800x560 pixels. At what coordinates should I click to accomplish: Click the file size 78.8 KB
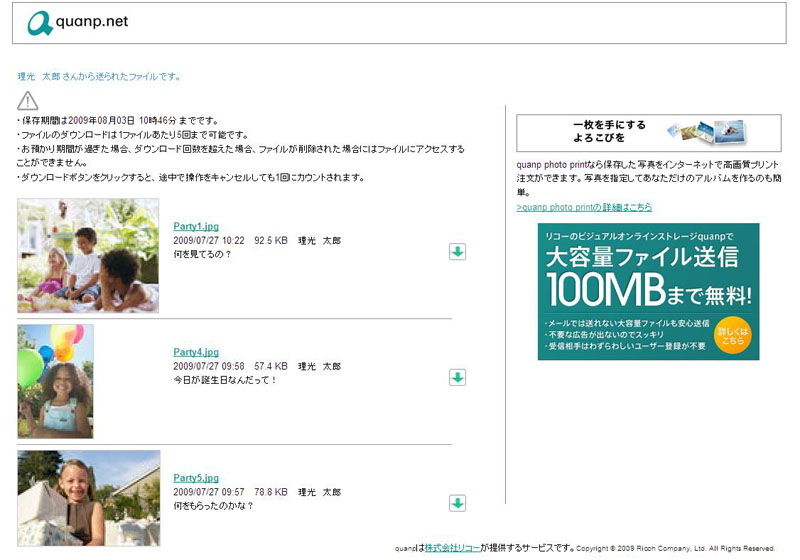[x=271, y=492]
